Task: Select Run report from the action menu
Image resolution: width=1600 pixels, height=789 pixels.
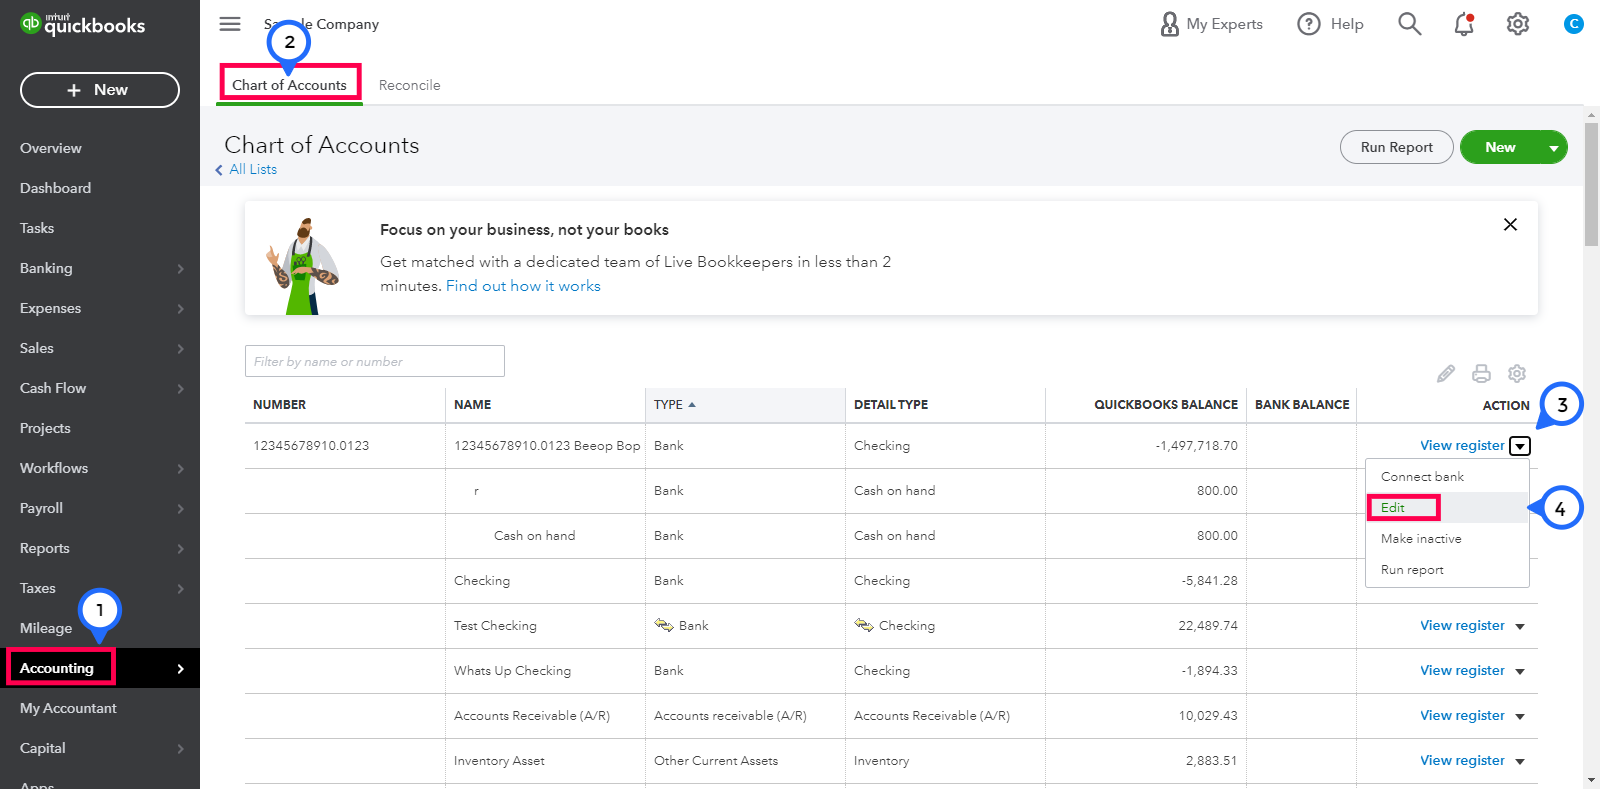Action: coord(1447,570)
